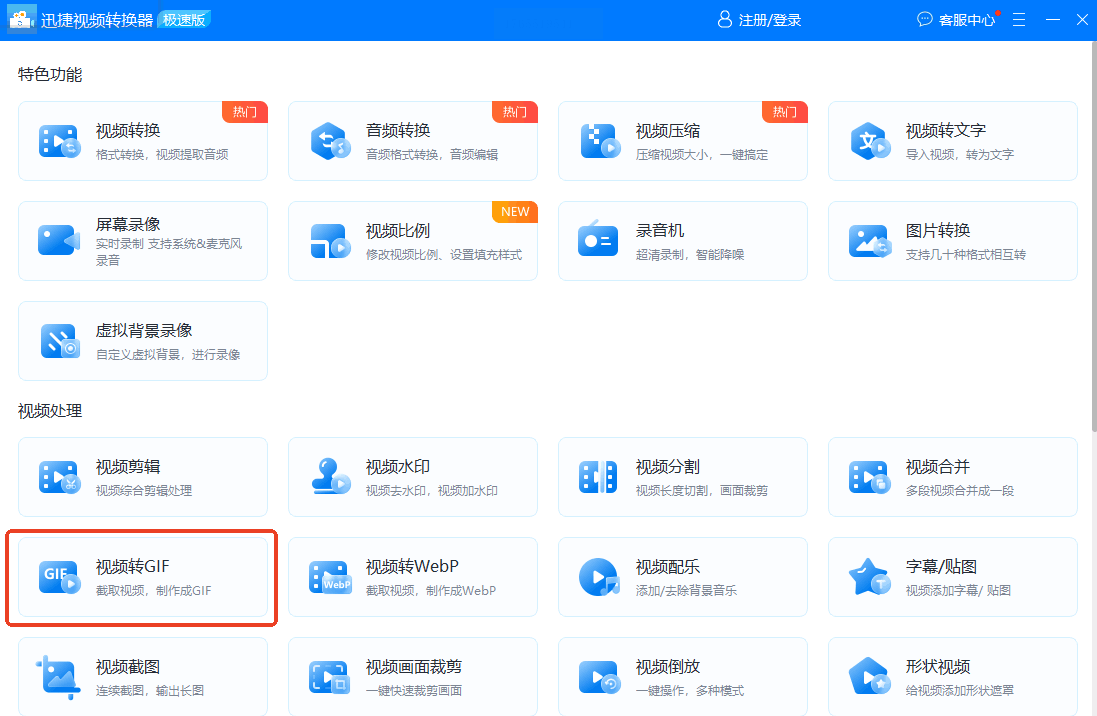Open the 视频水印 watermark stamp icon
The image size is (1097, 716).
coord(330,476)
